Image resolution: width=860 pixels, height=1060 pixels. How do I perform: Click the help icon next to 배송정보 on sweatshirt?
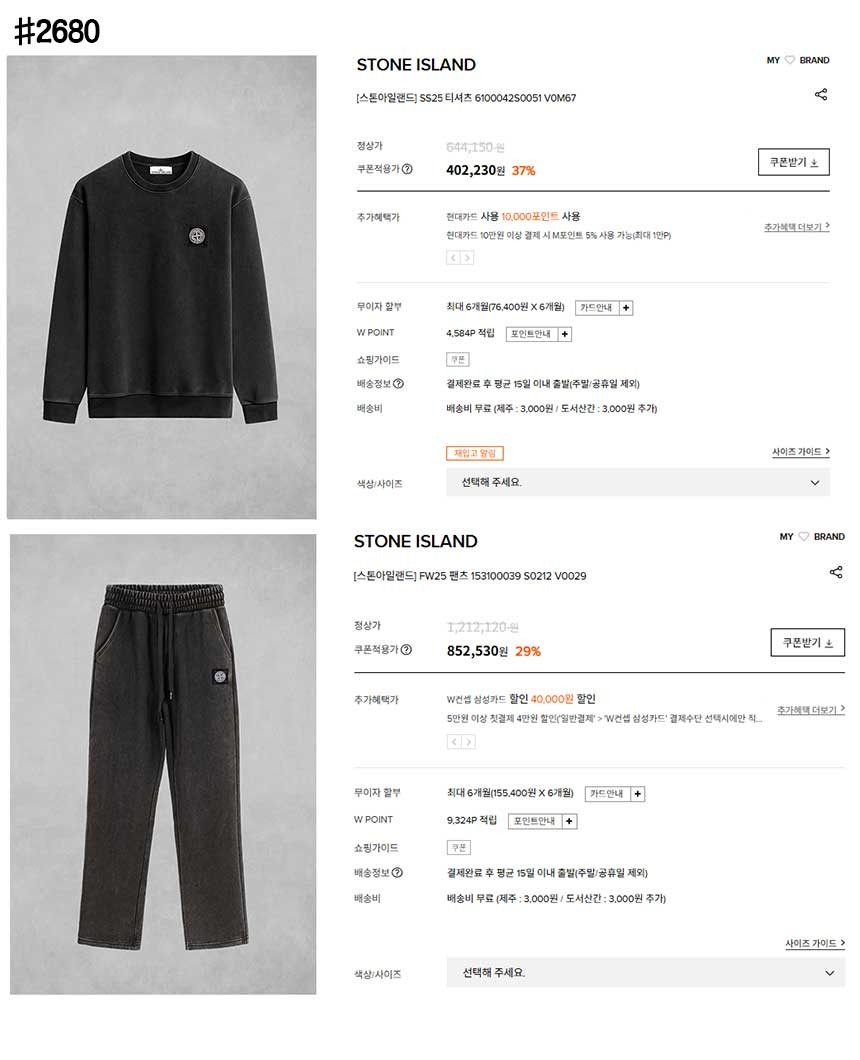pyautogui.click(x=398, y=383)
